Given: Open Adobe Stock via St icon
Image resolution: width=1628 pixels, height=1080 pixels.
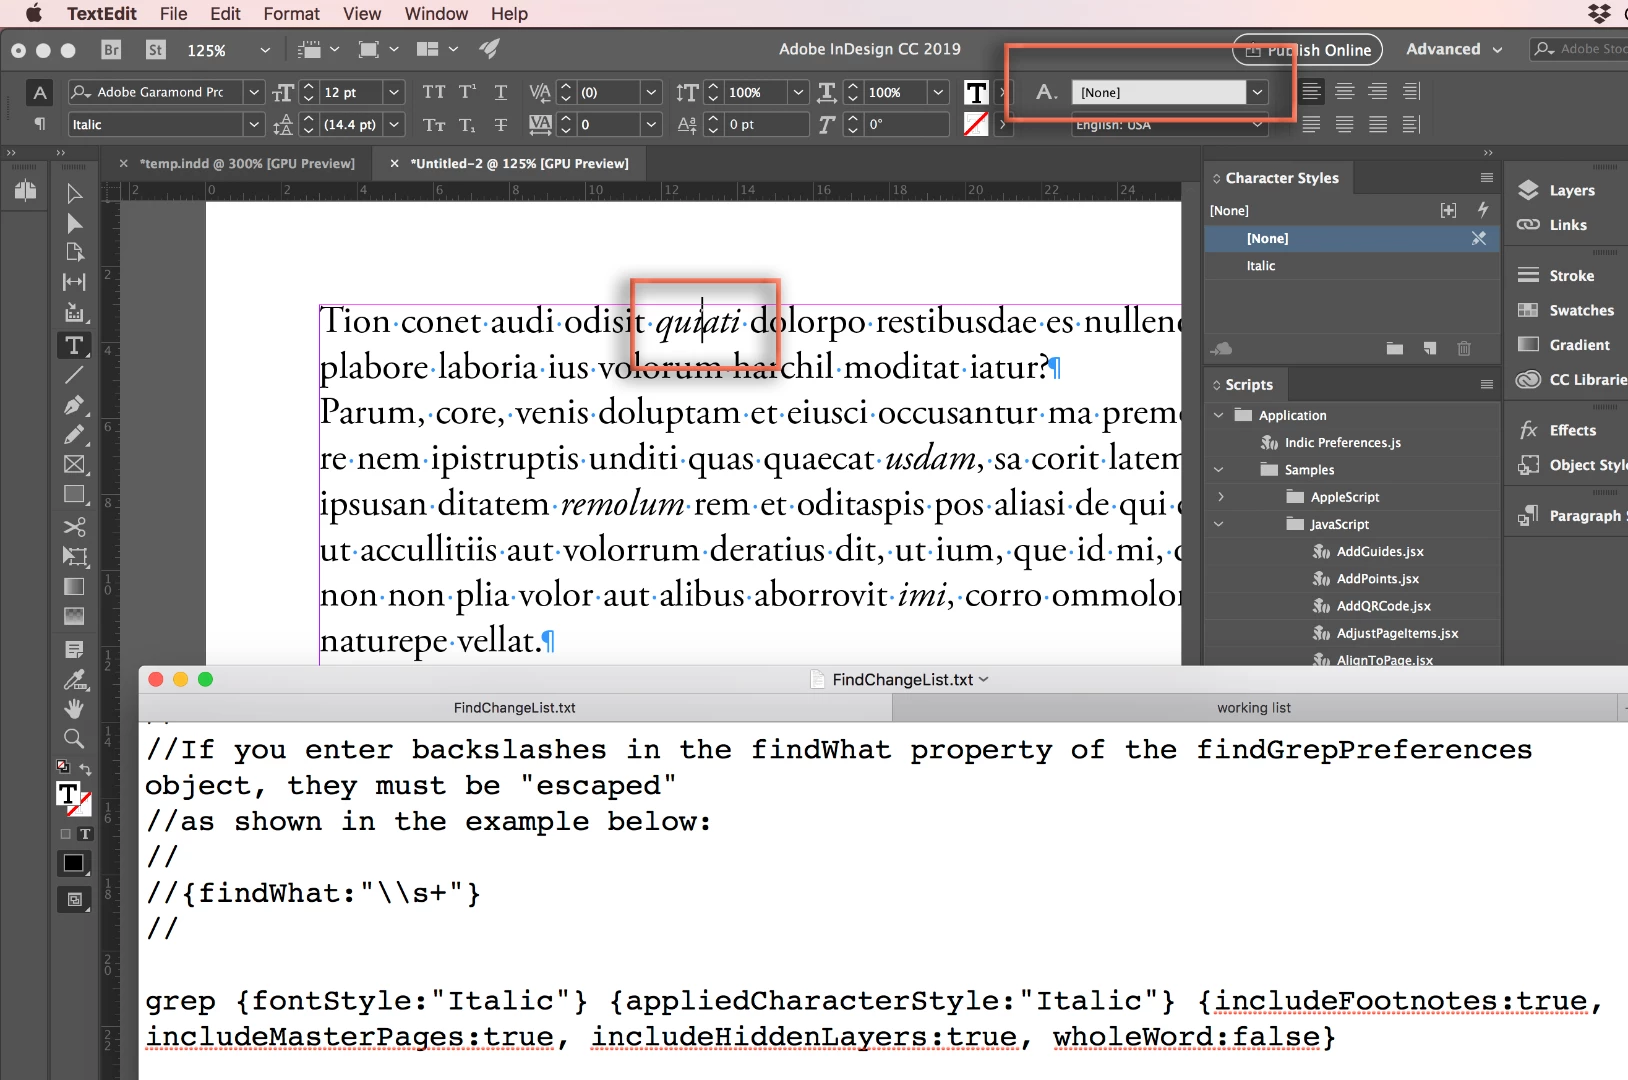Looking at the screenshot, I should pos(155,49).
